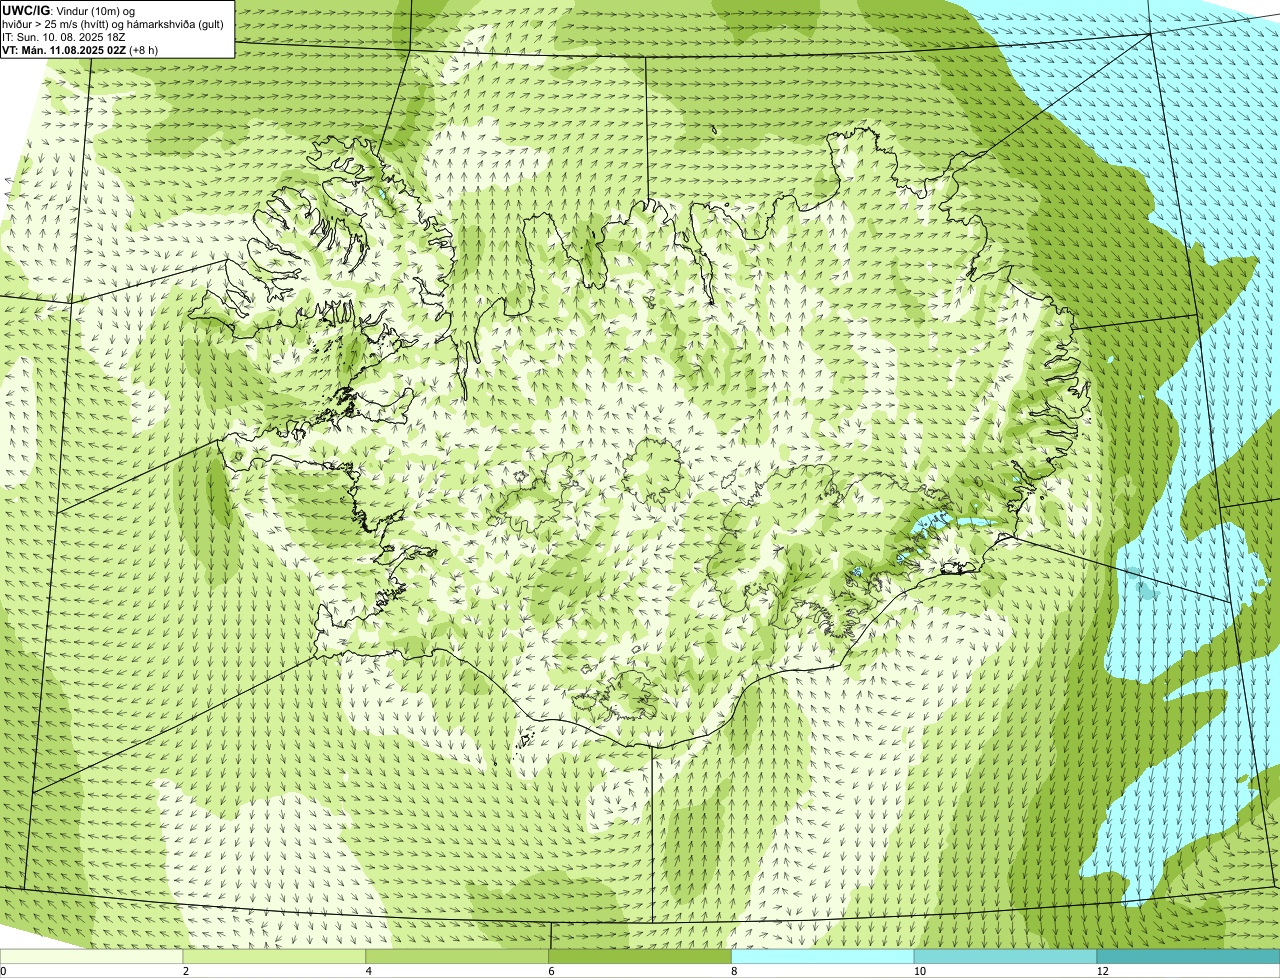The height and width of the screenshot is (978, 1280).
Task: Click the scale label '8'
Action: pos(734,971)
